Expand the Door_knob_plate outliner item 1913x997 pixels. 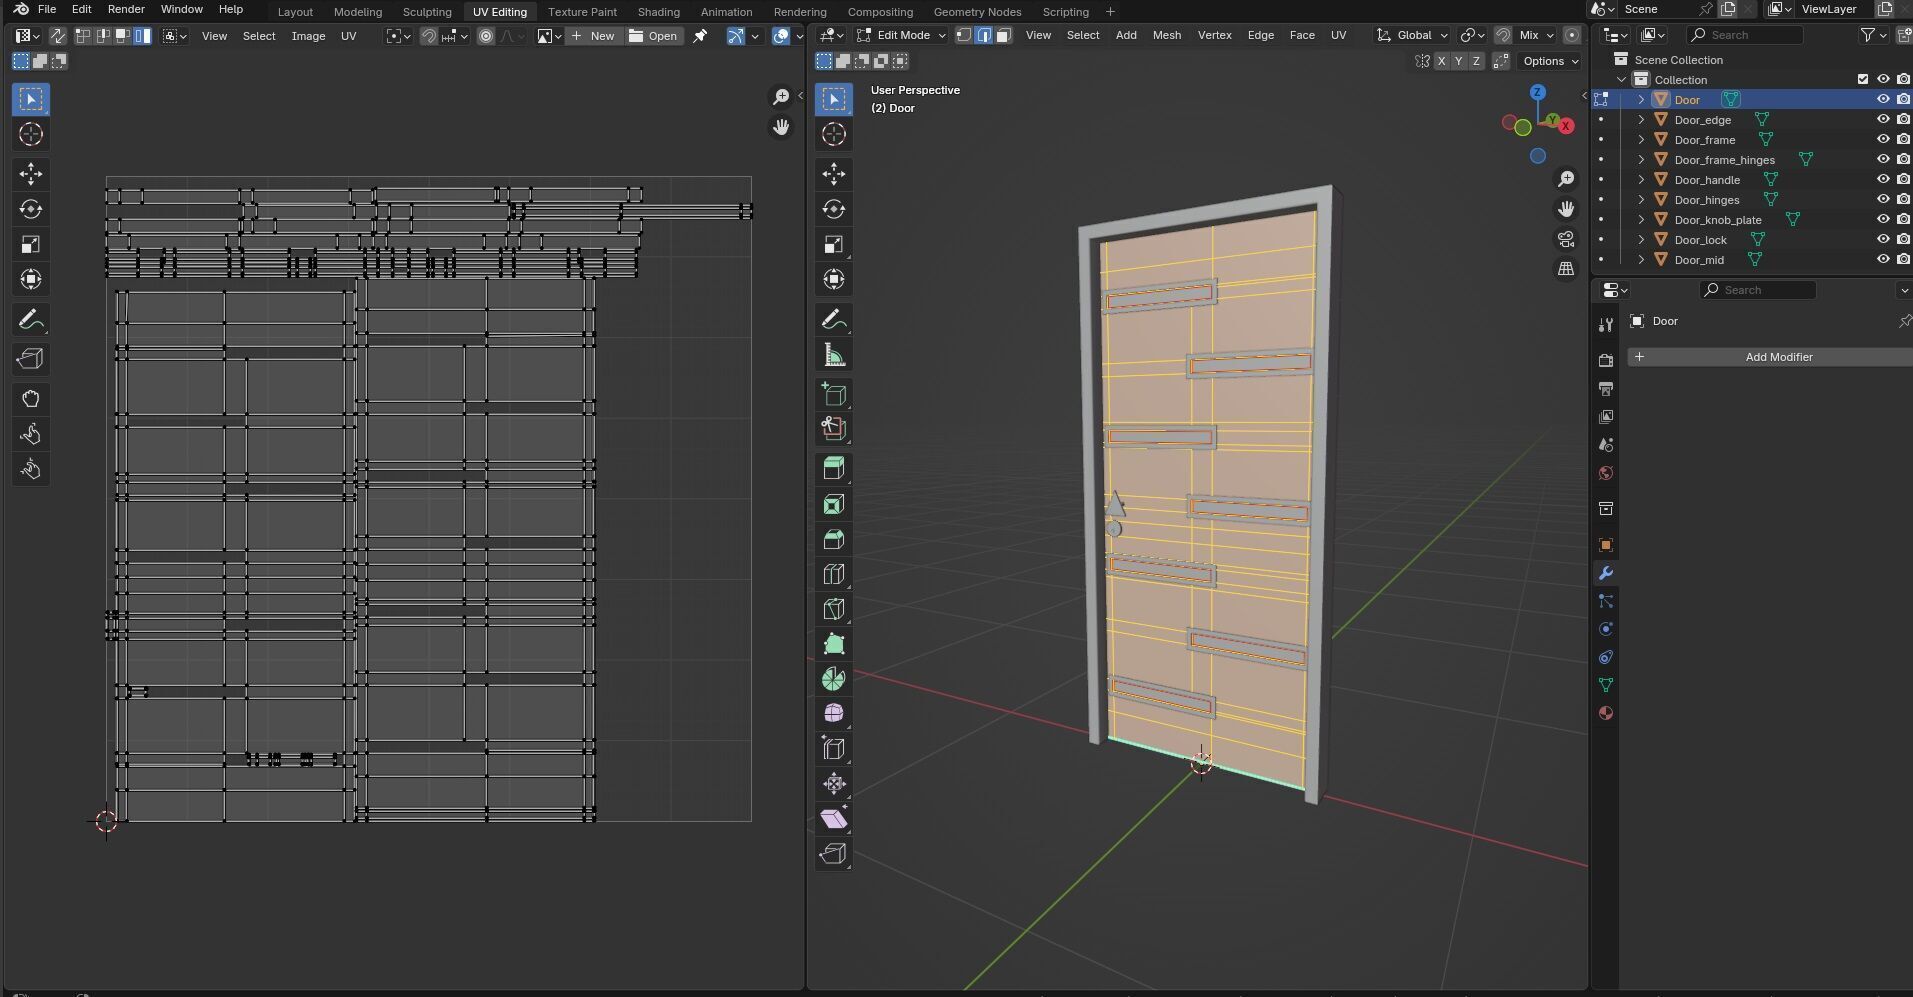tap(1641, 219)
